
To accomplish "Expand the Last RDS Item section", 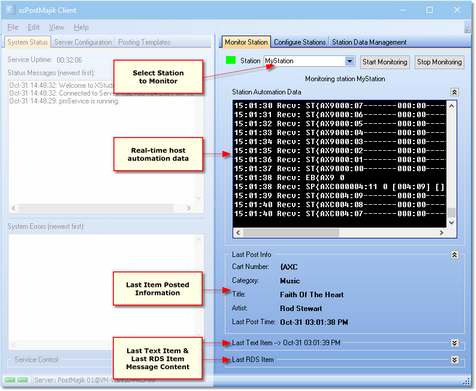I will tap(454, 360).
